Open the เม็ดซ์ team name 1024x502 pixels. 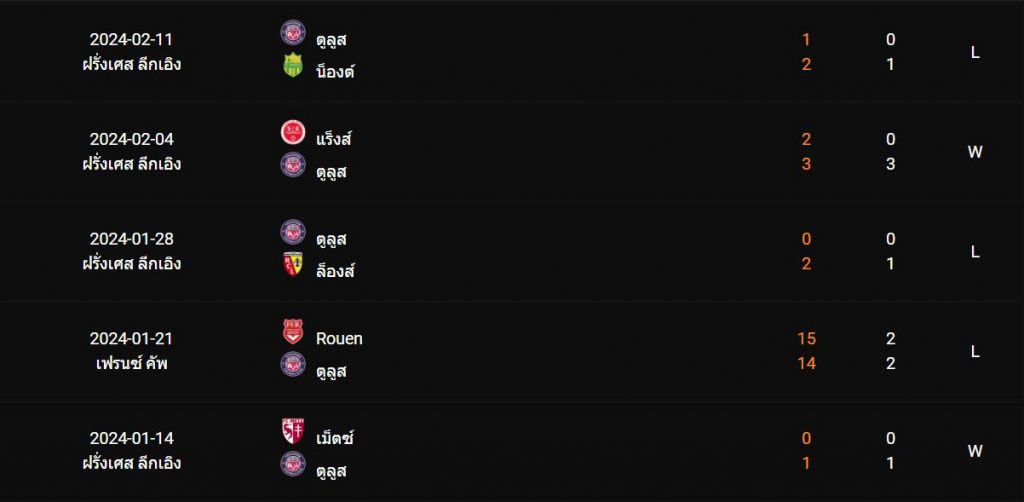pos(334,438)
